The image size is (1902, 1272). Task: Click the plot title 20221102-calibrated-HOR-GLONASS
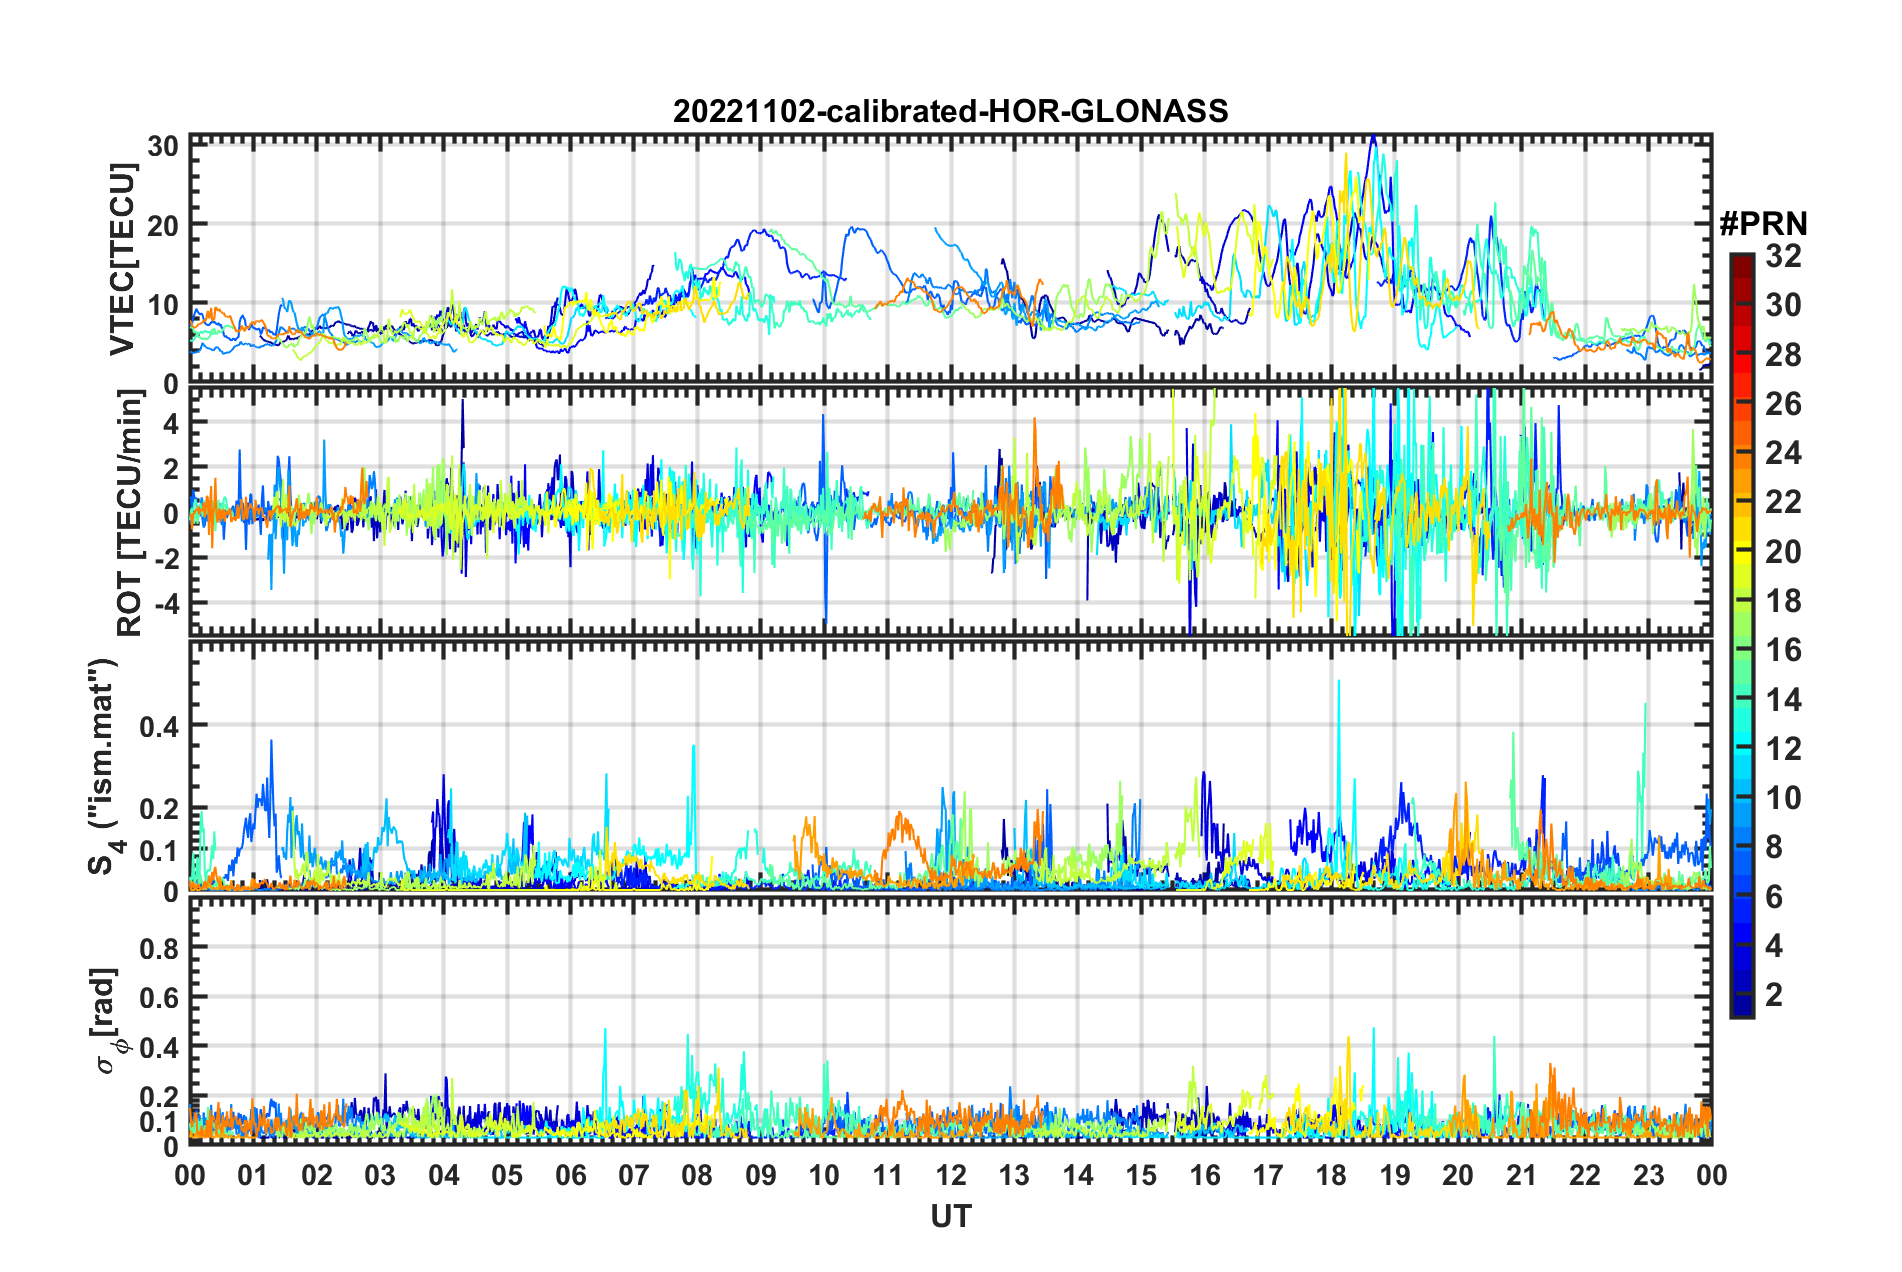[950, 111]
